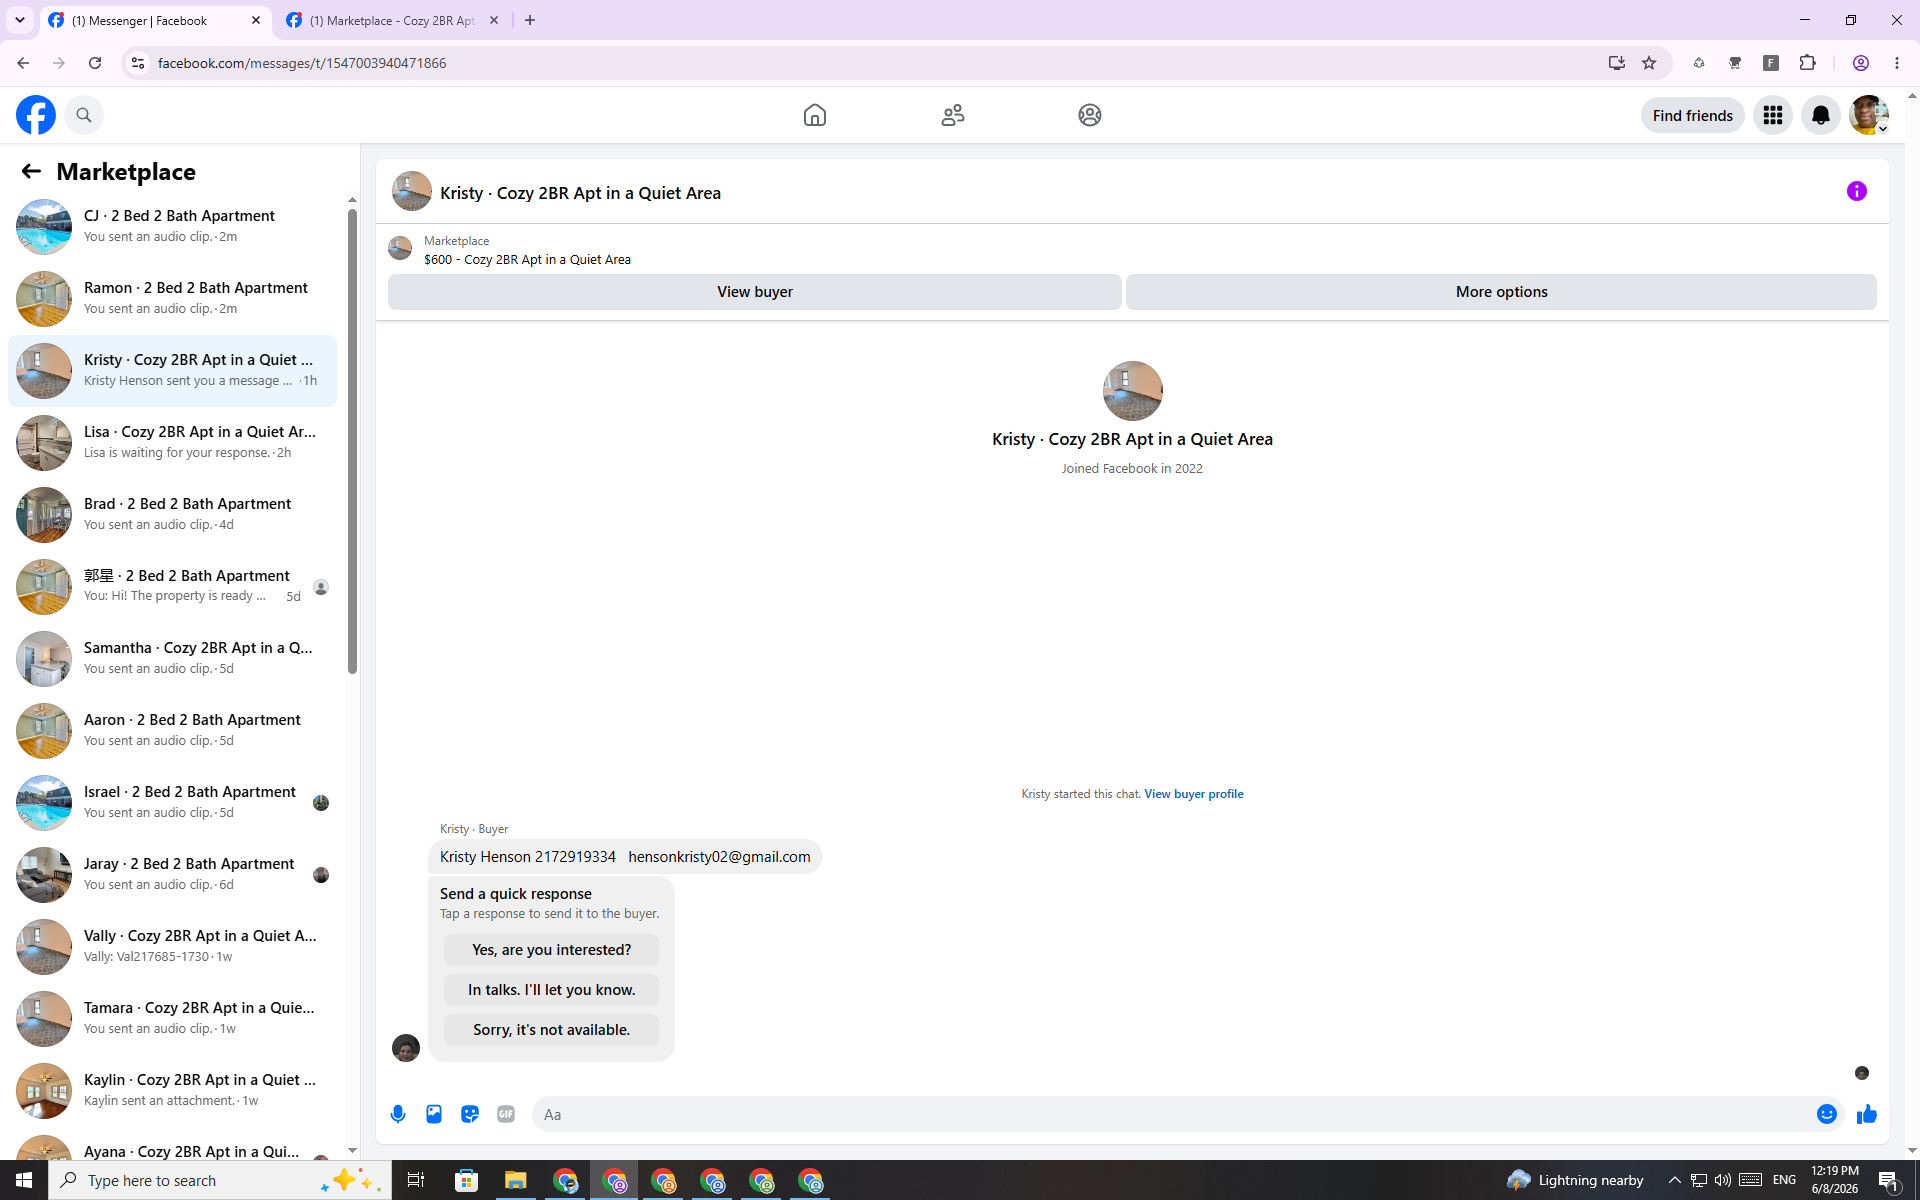Open Tamara Cozy 2BR Apt conversation

click(x=172, y=1019)
